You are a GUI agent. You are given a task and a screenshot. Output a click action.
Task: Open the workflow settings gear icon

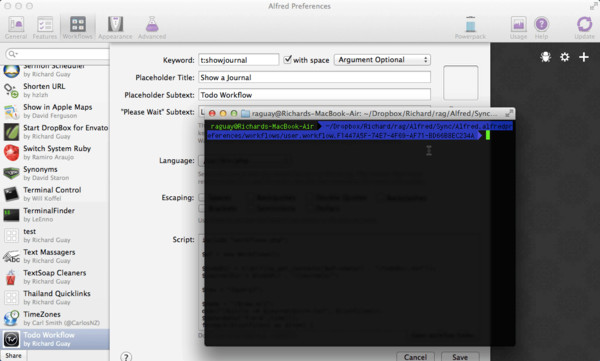click(565, 57)
